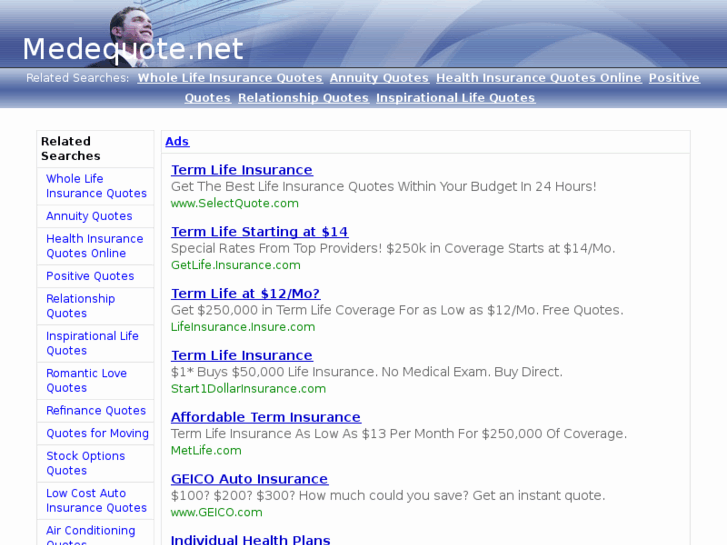Open Health Insurance Quotes Online header link
This screenshot has width=727, height=545.
539,78
